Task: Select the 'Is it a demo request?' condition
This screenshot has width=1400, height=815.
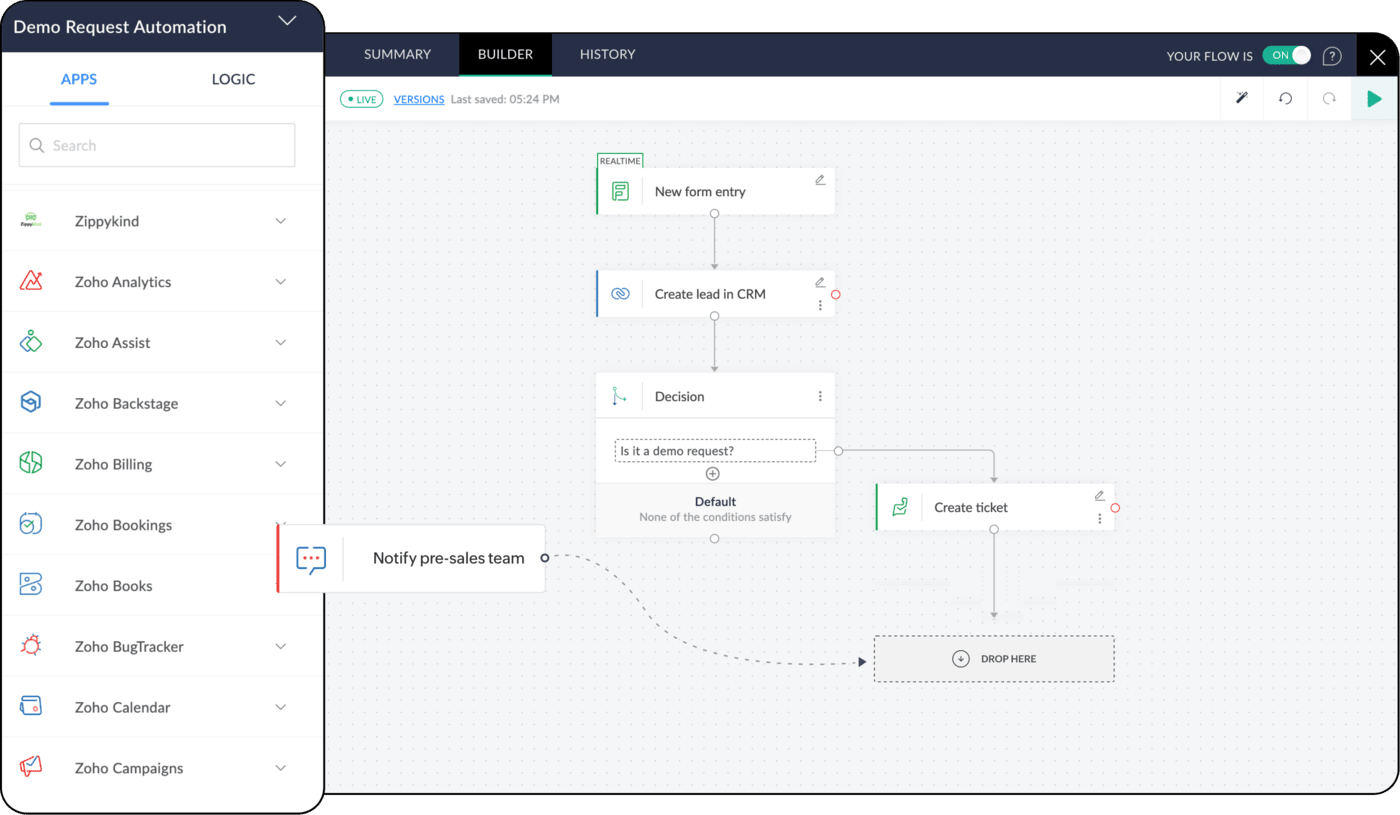Action: (x=714, y=451)
